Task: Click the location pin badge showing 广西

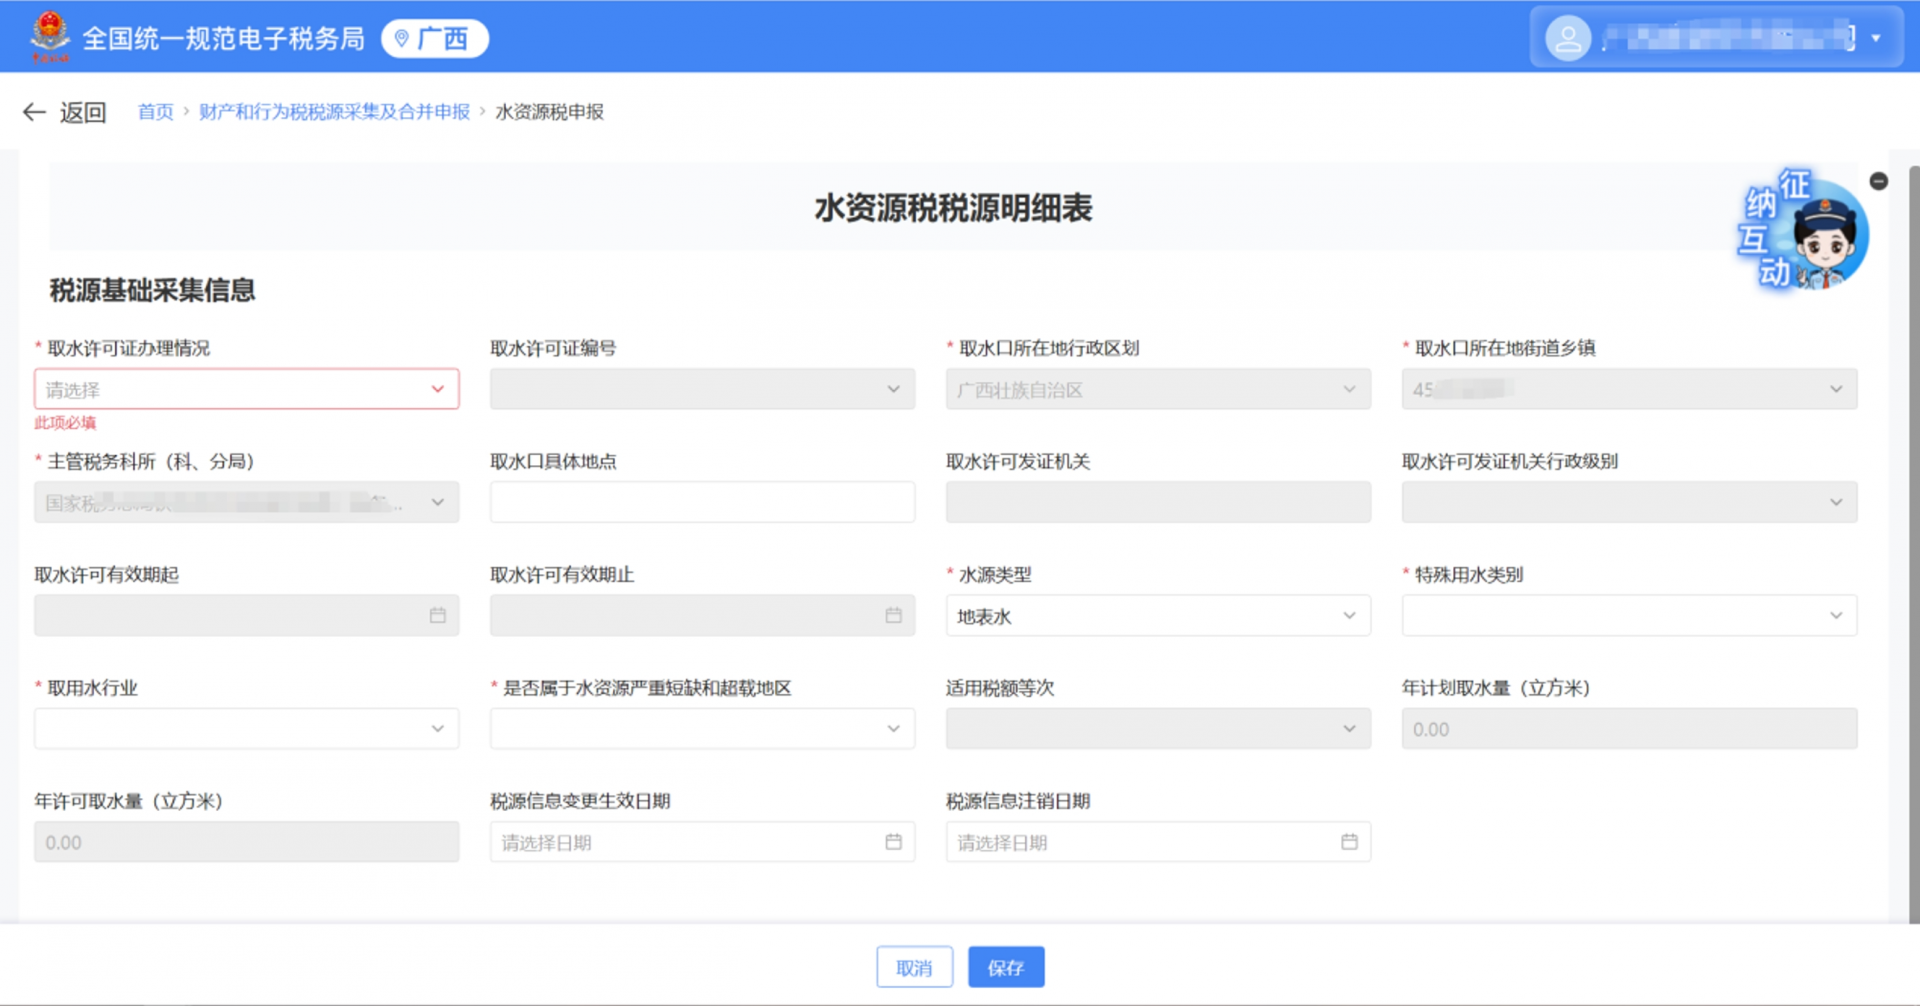Action: pyautogui.click(x=434, y=39)
